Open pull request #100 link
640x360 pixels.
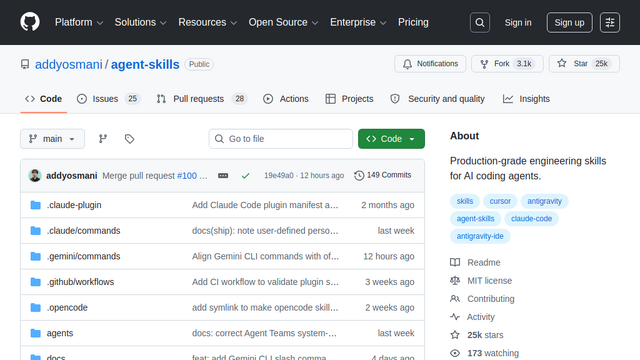(187, 176)
